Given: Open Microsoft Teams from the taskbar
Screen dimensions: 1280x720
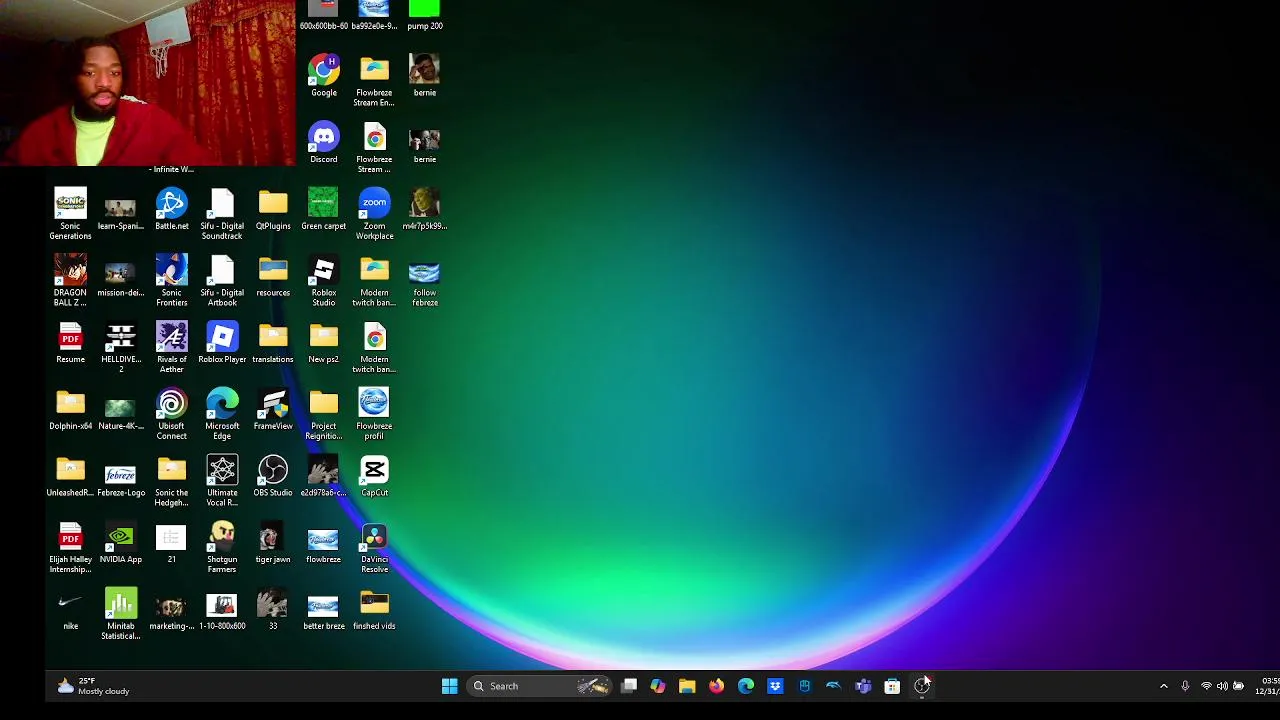Looking at the screenshot, I should [863, 686].
